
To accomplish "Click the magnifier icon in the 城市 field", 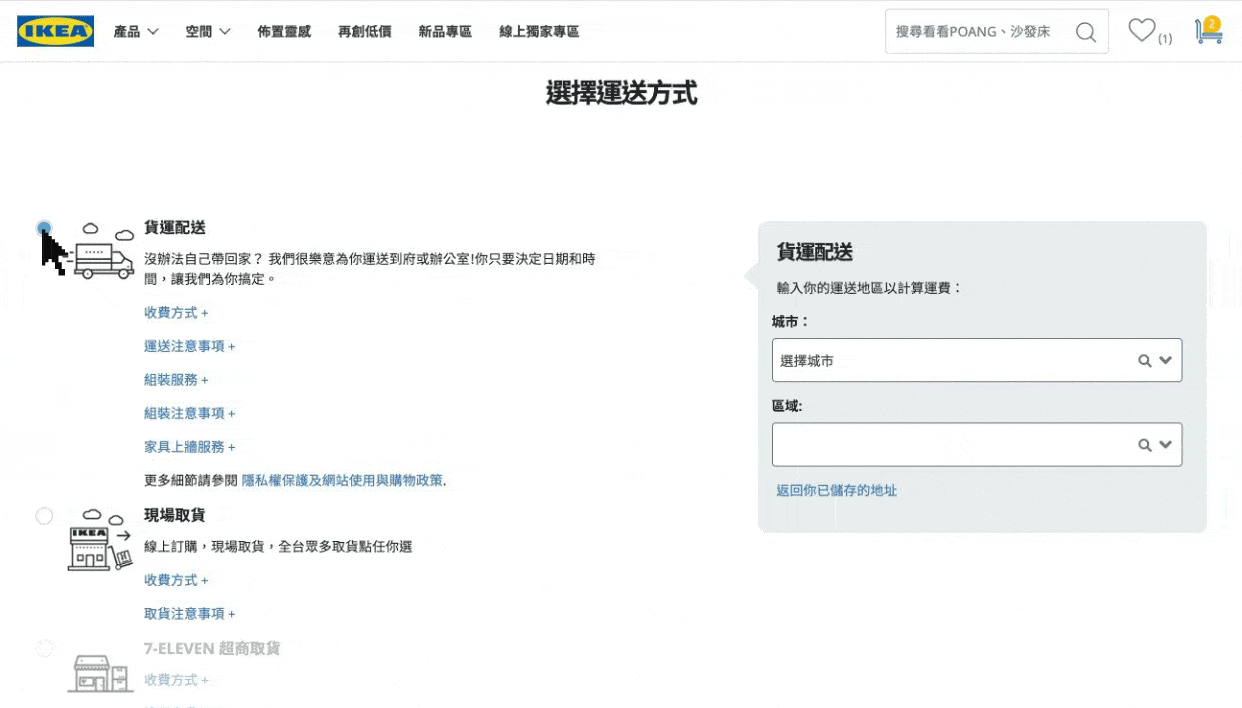I will pos(1144,361).
